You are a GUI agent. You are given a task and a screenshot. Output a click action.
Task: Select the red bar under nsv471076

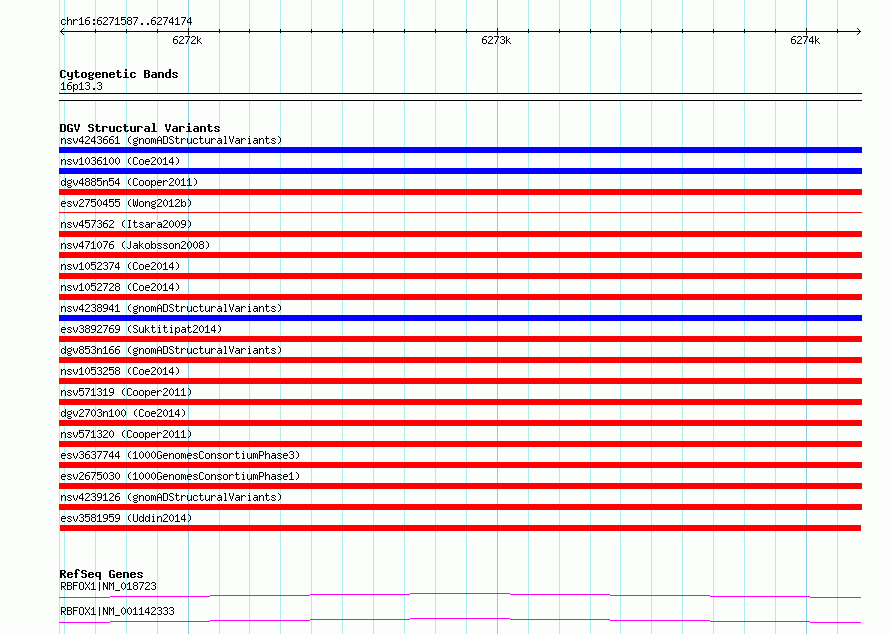[x=460, y=255]
